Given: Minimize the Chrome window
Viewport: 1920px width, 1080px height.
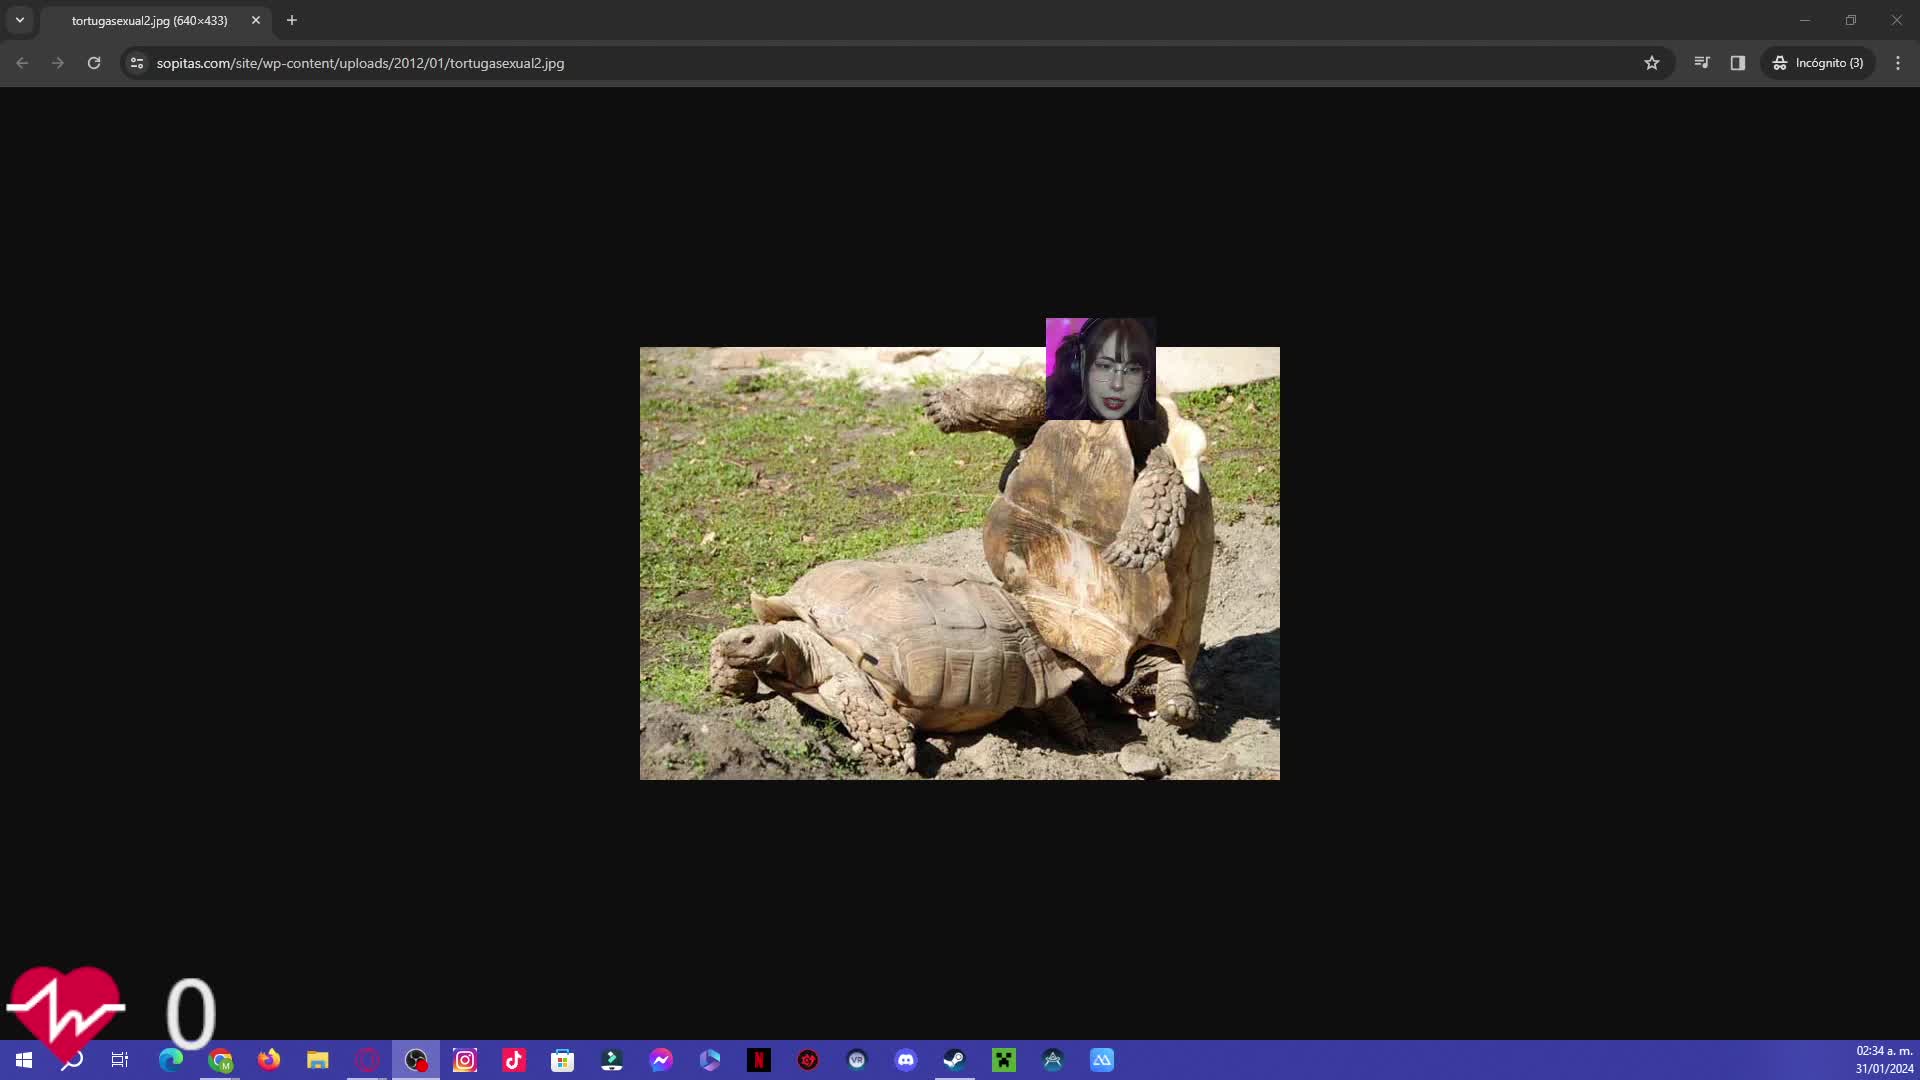Looking at the screenshot, I should (x=1805, y=20).
